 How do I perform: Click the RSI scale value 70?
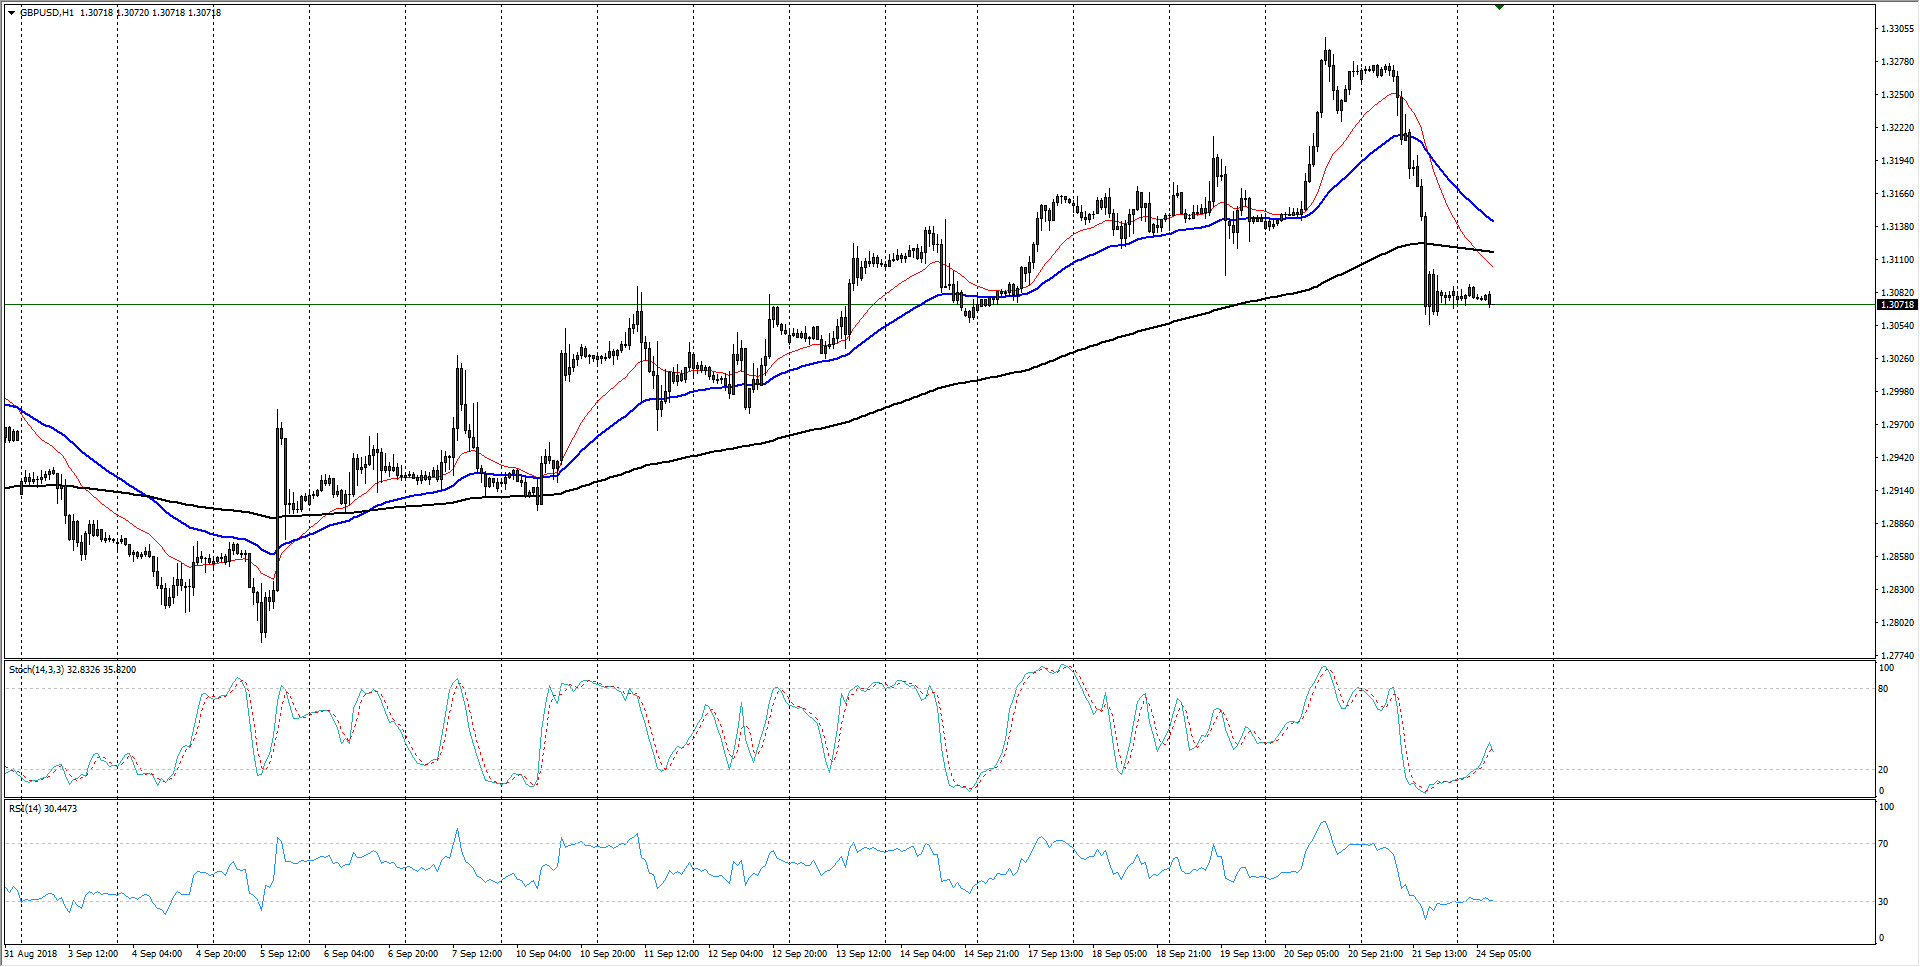[1884, 844]
